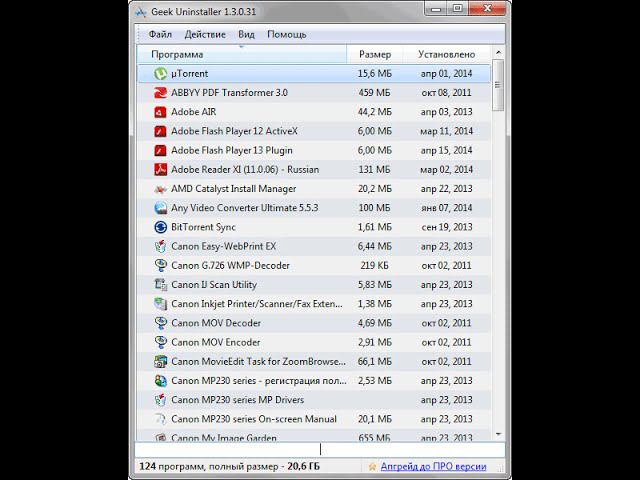The image size is (640, 480).
Task: Select the BitTorrent Sync entry name
Action: (x=203, y=227)
